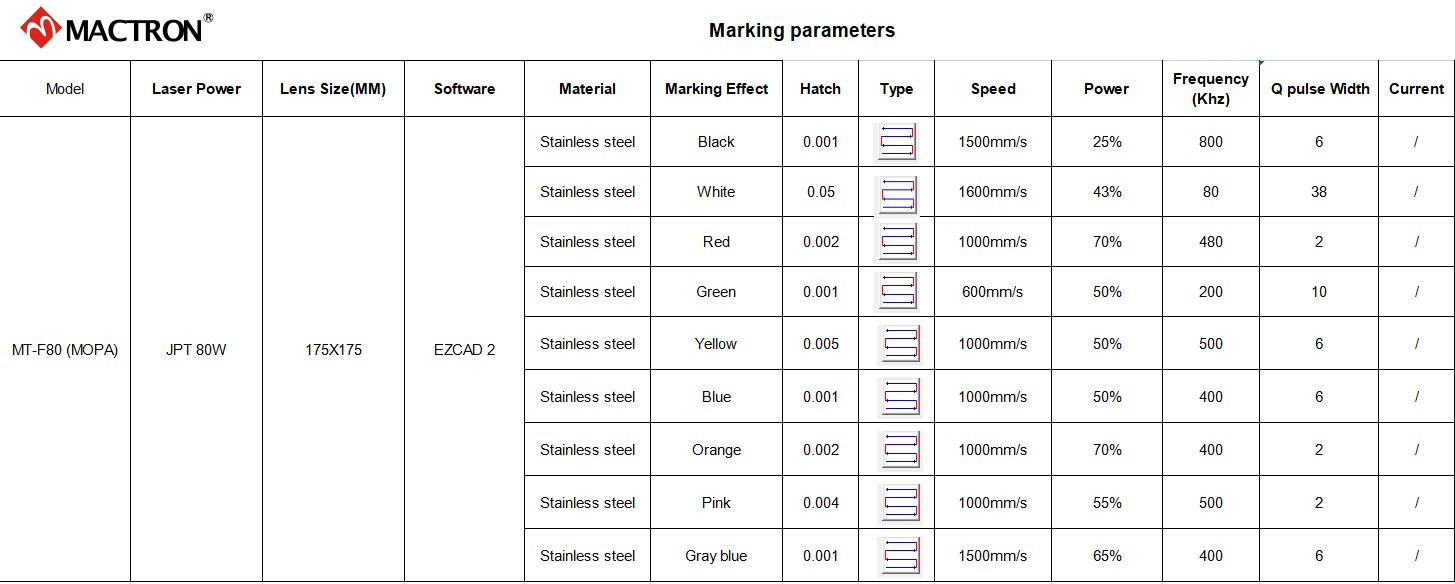Viewport: 1455px width, 584px height.
Task: Select the 200 frequency cell
Action: 1210,292
